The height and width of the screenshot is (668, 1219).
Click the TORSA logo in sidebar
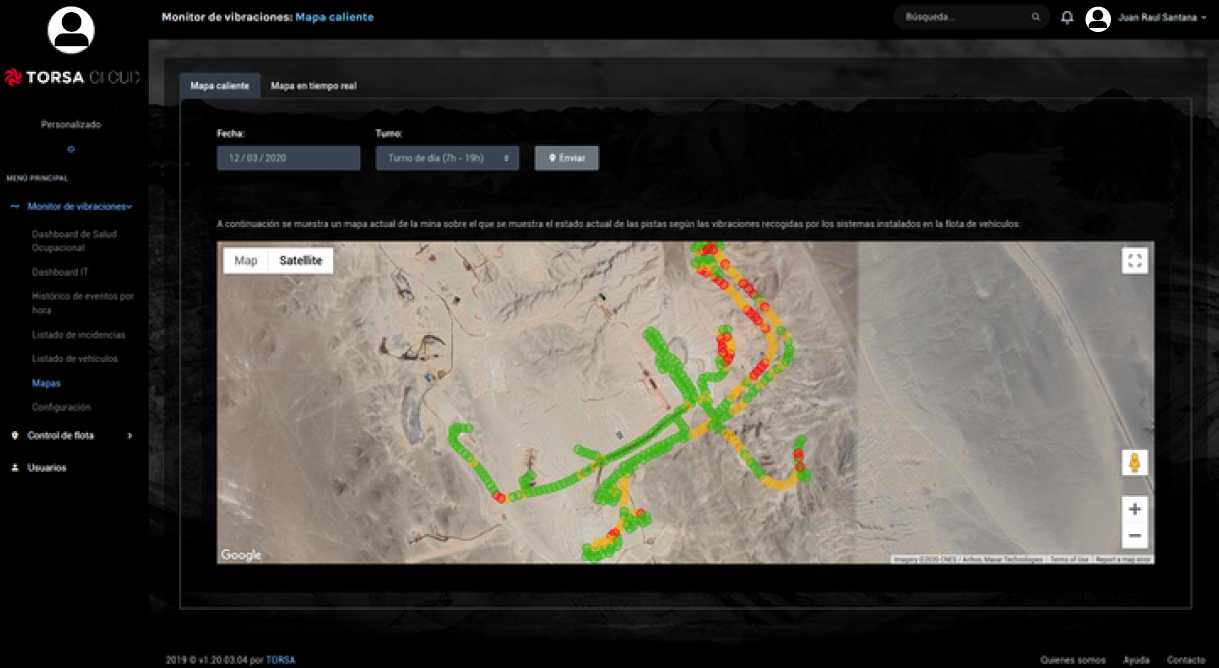click(x=71, y=78)
